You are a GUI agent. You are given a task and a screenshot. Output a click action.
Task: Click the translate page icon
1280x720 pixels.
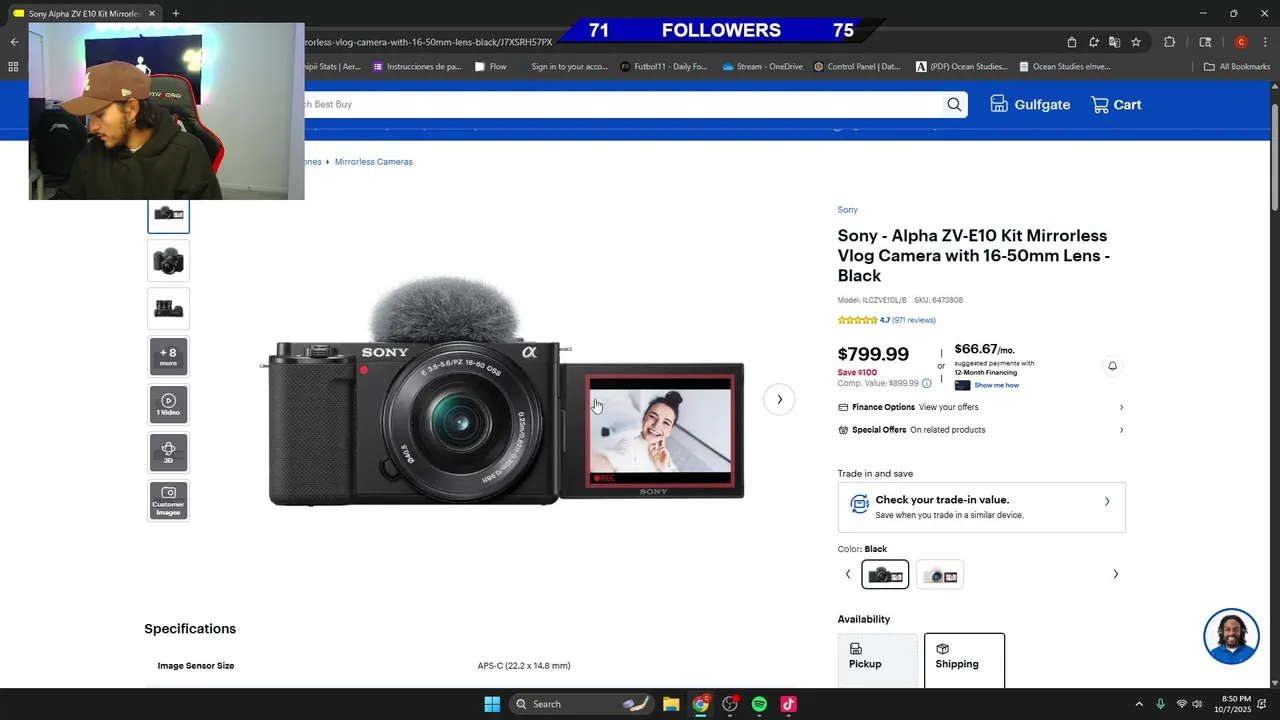point(1114,42)
